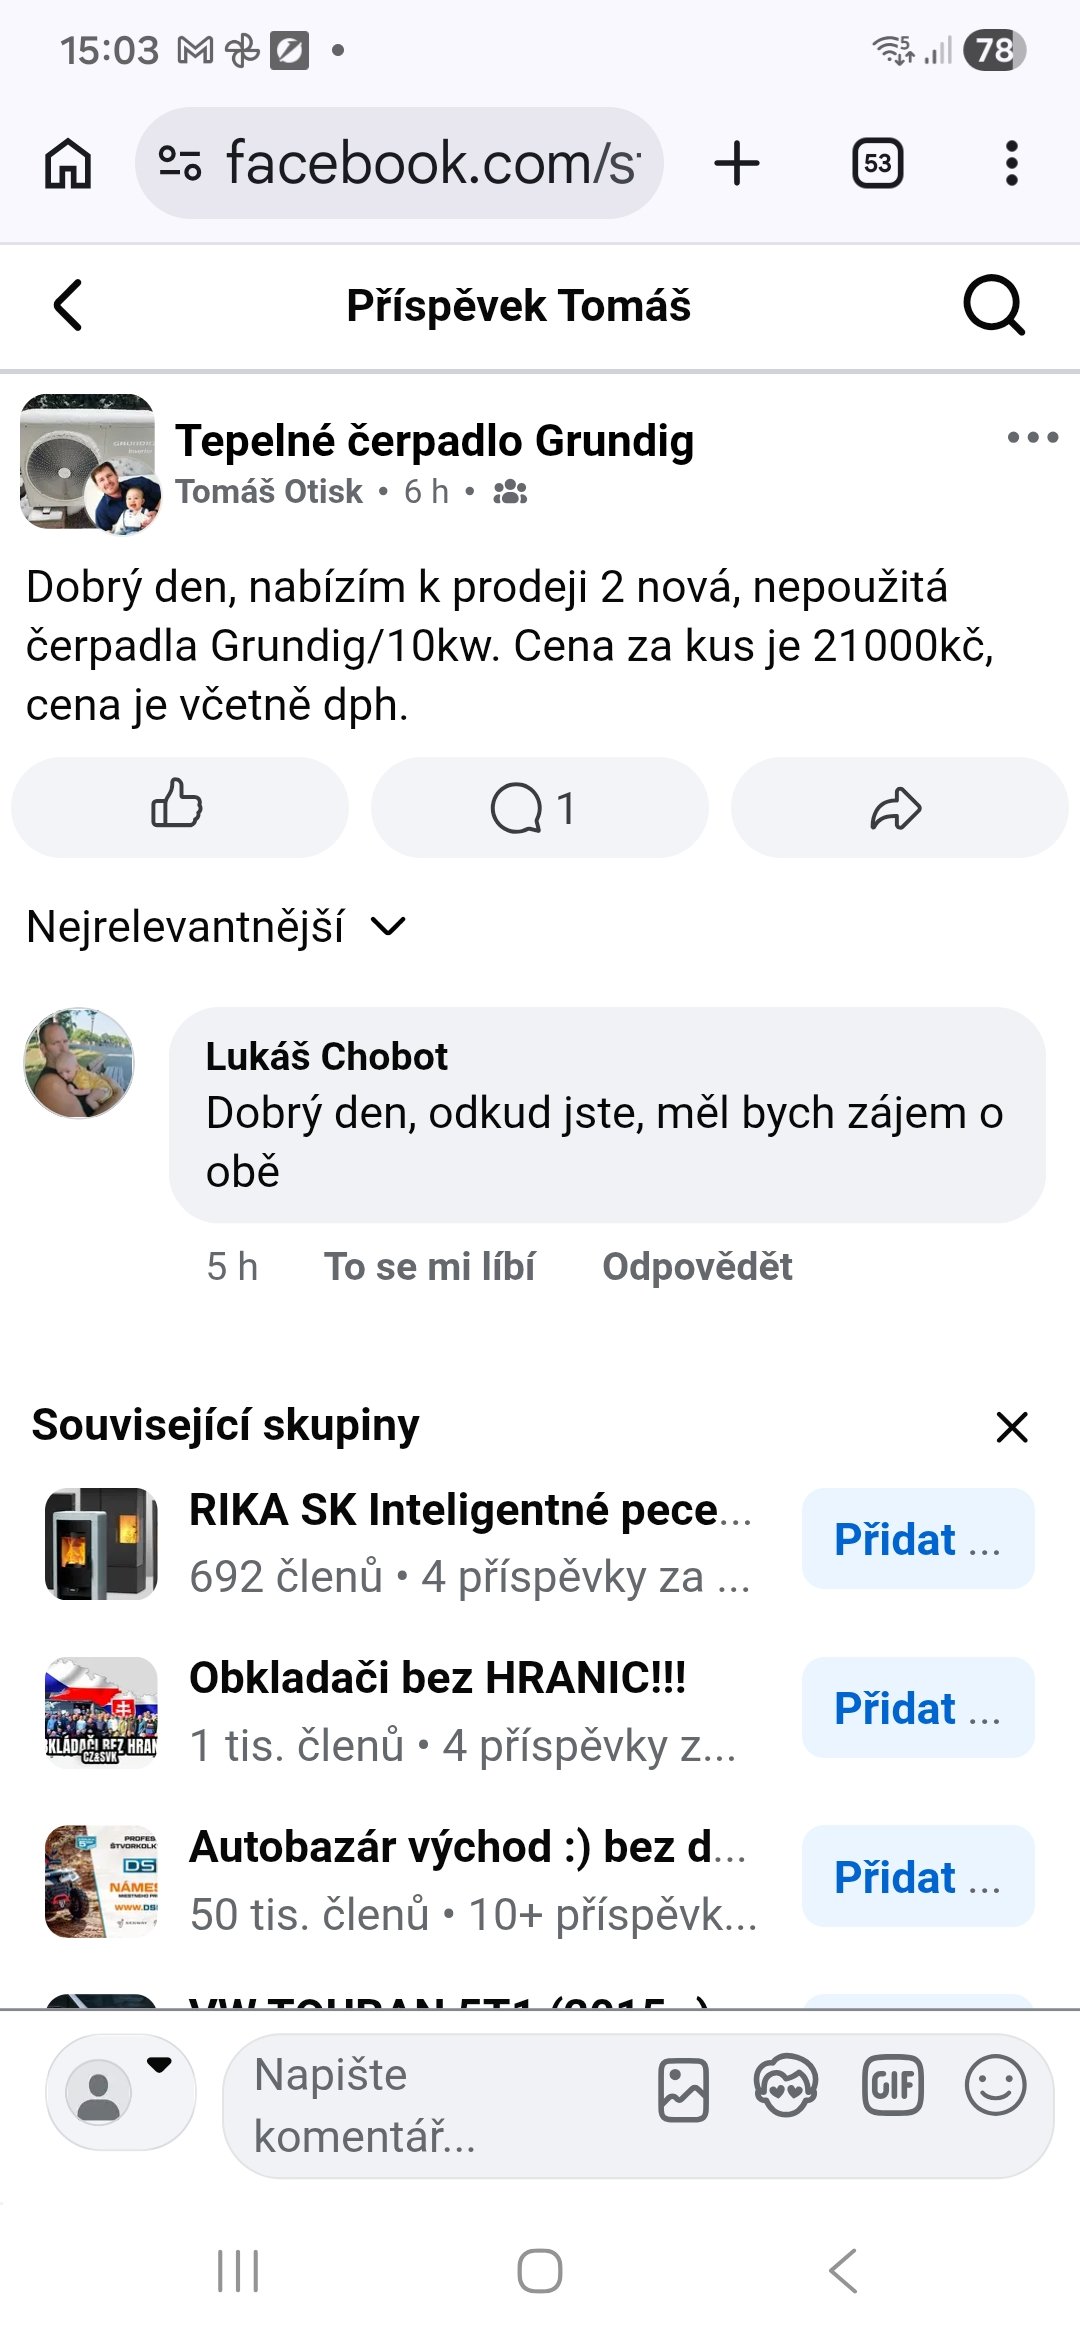The image size is (1080, 2340).
Task: Focus the 'Napište komentář' input field
Action: point(430,2105)
